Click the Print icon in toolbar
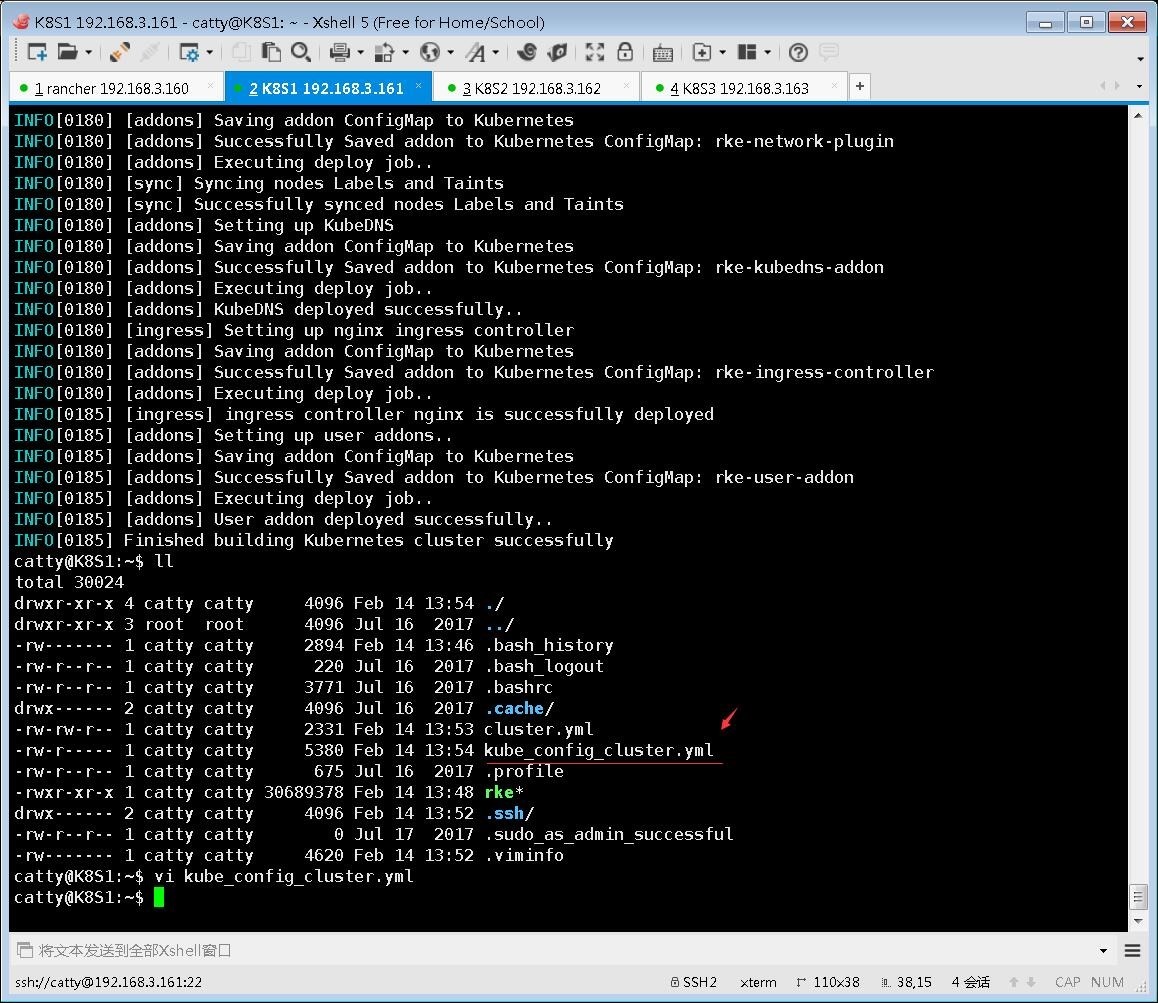This screenshot has width=1158, height=1003. pyautogui.click(x=340, y=52)
